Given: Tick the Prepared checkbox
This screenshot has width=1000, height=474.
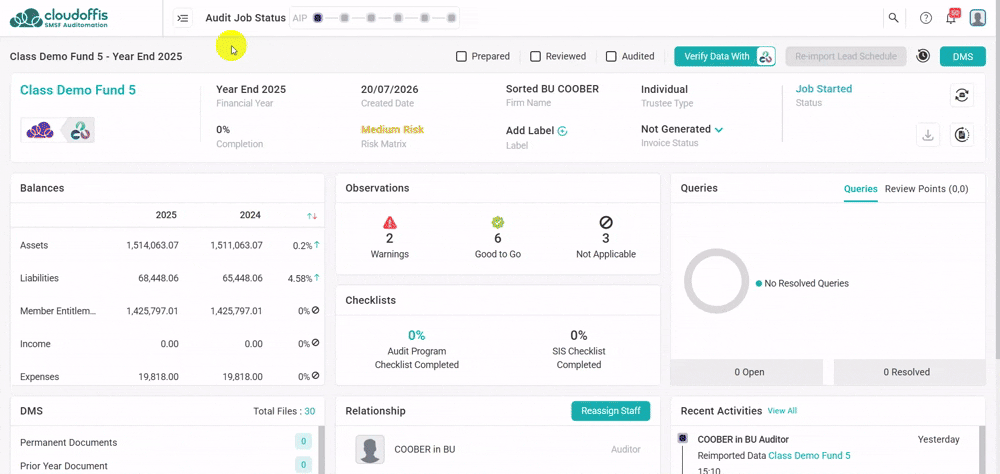Looking at the screenshot, I should 461,56.
